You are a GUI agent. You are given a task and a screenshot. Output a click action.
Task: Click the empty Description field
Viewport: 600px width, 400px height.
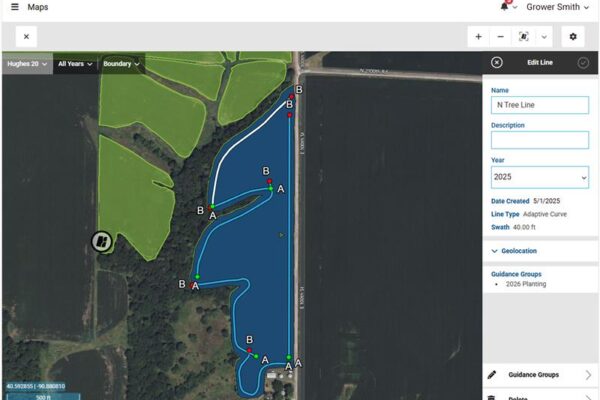(540, 140)
